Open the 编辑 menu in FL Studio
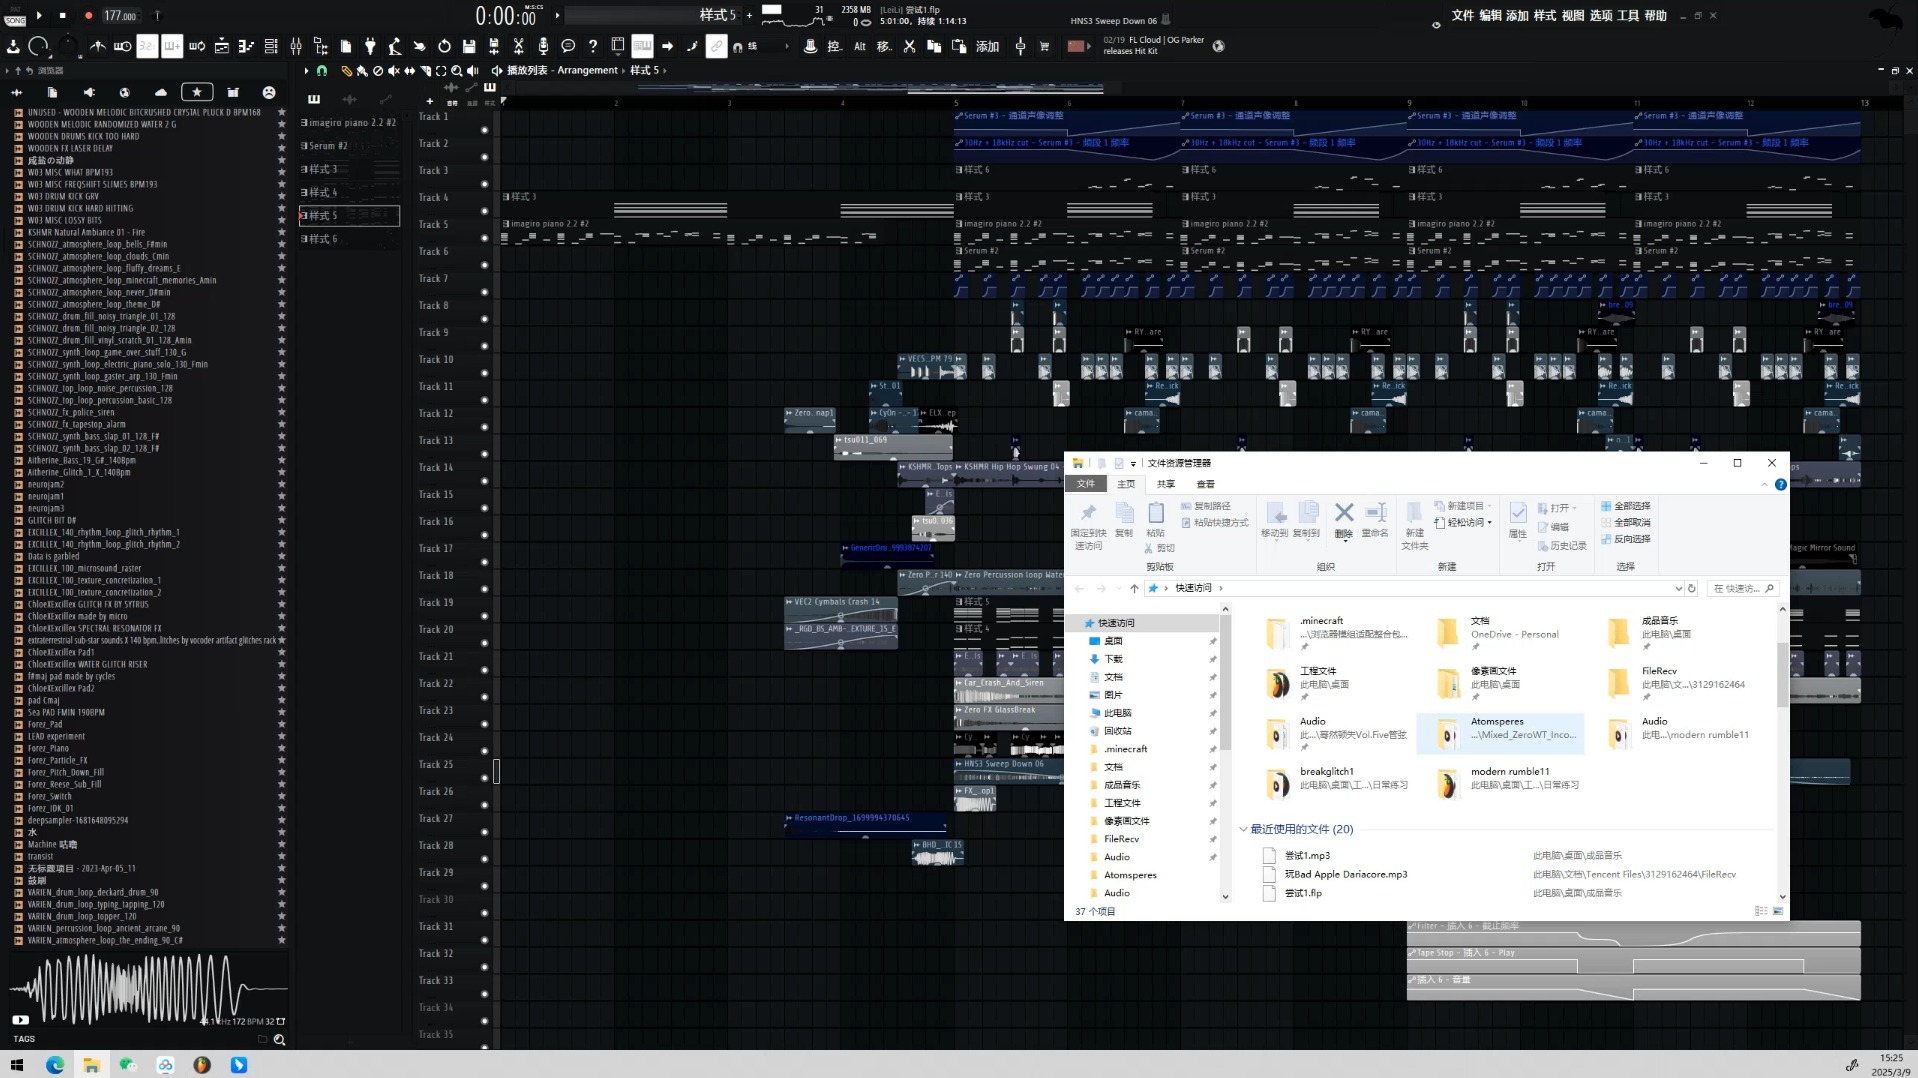This screenshot has height=1078, width=1918. [x=1490, y=15]
